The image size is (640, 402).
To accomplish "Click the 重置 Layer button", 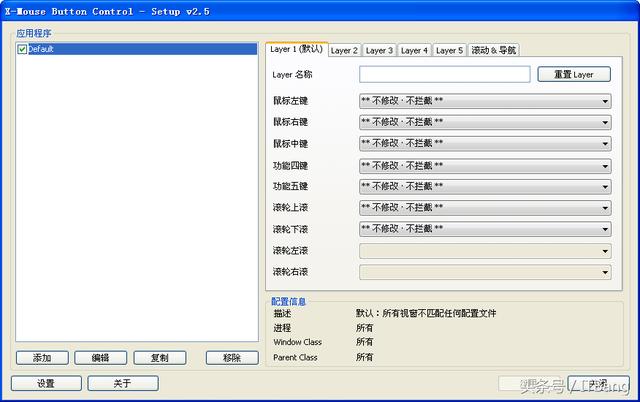I will coord(574,74).
